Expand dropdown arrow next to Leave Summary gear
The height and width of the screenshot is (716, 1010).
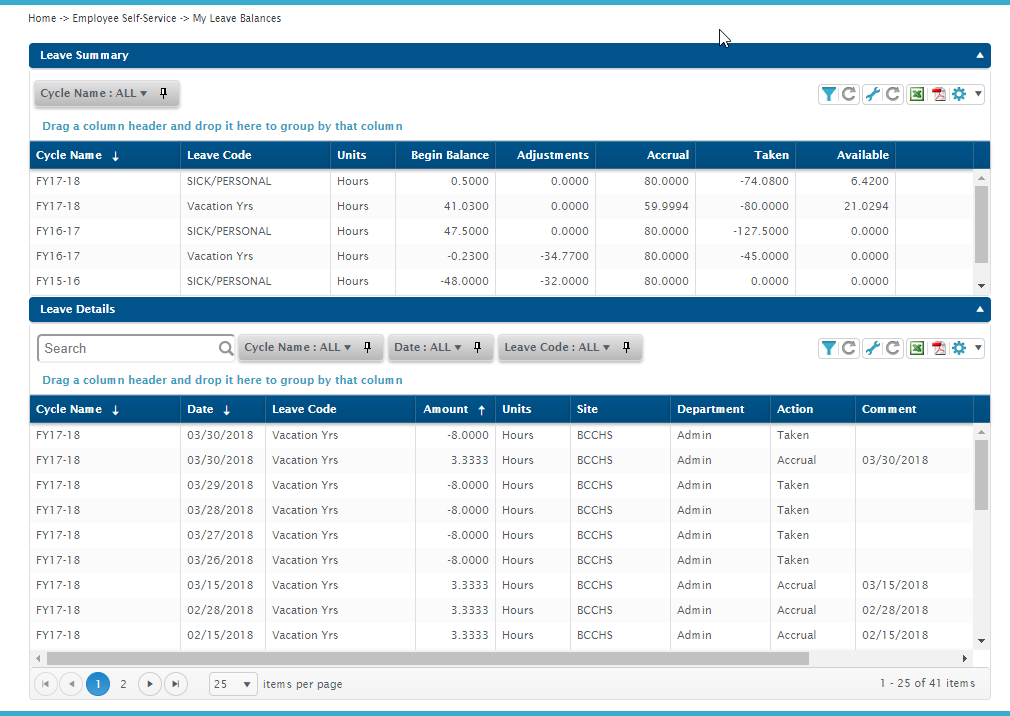(x=978, y=94)
